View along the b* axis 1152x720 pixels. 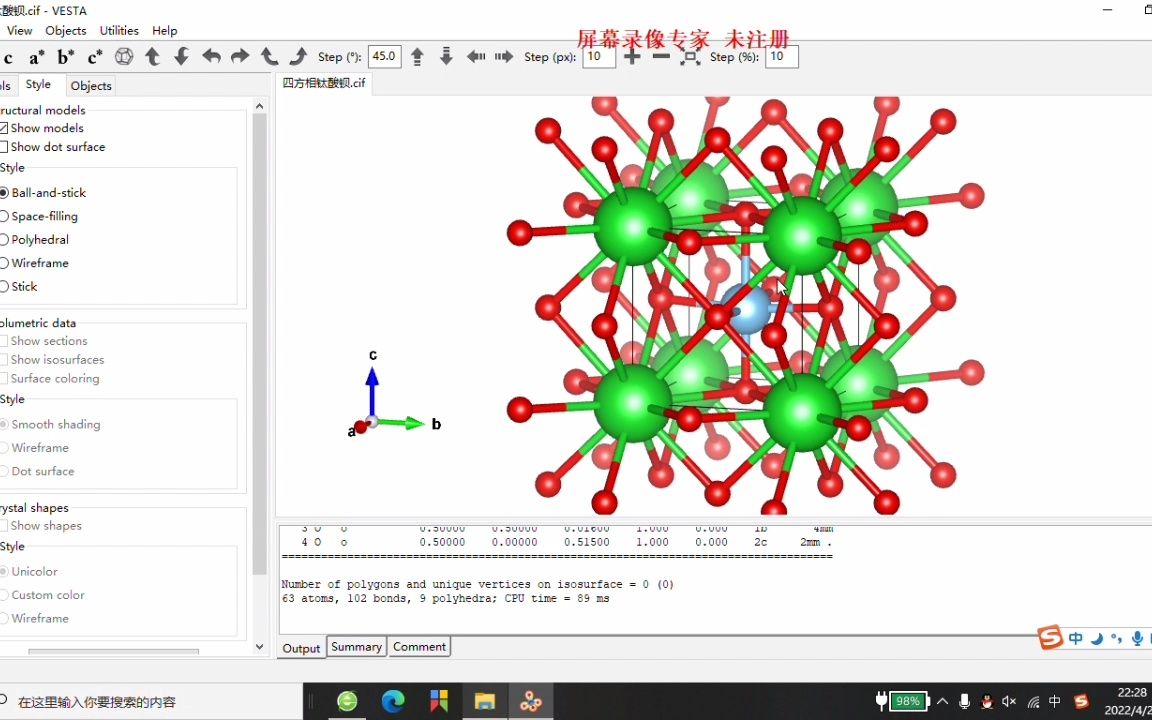66,57
